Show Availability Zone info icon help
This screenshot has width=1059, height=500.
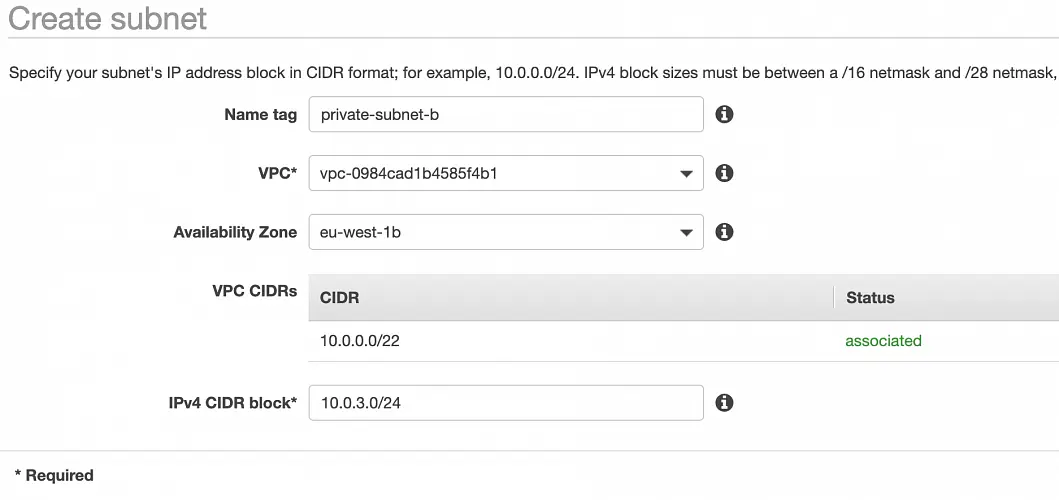tap(725, 232)
